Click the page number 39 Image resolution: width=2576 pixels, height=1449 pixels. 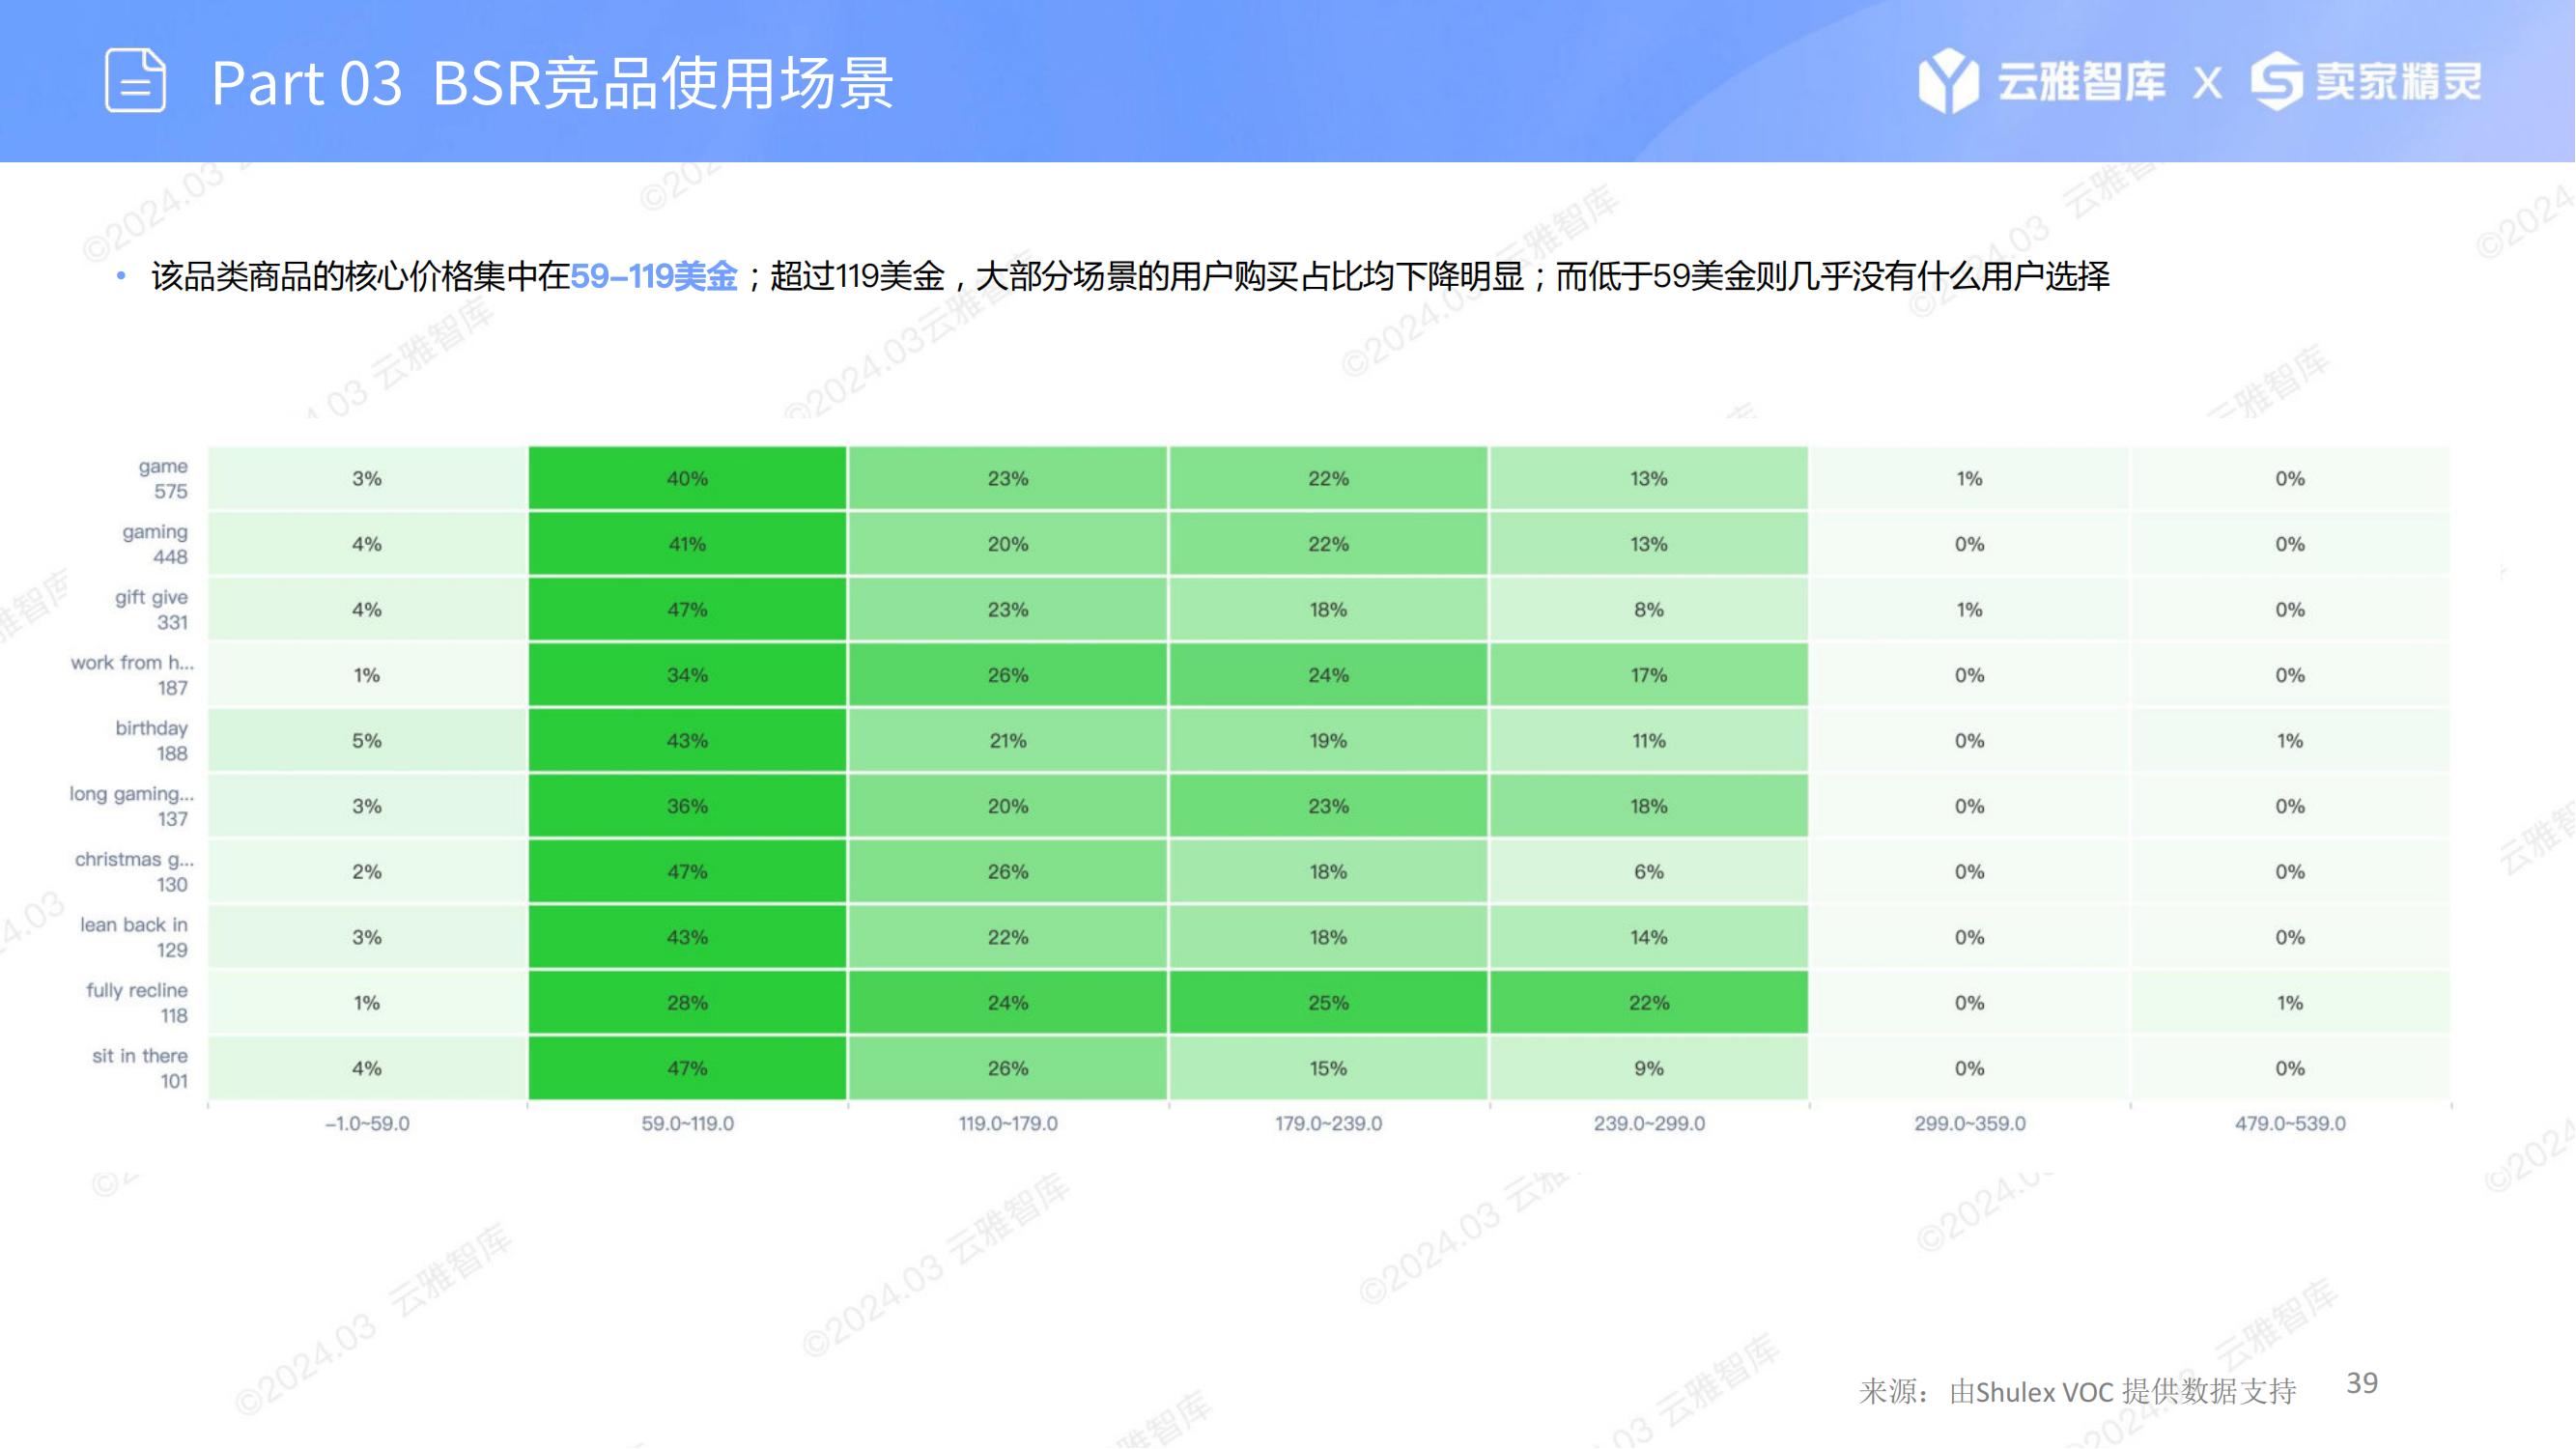coord(2362,1383)
